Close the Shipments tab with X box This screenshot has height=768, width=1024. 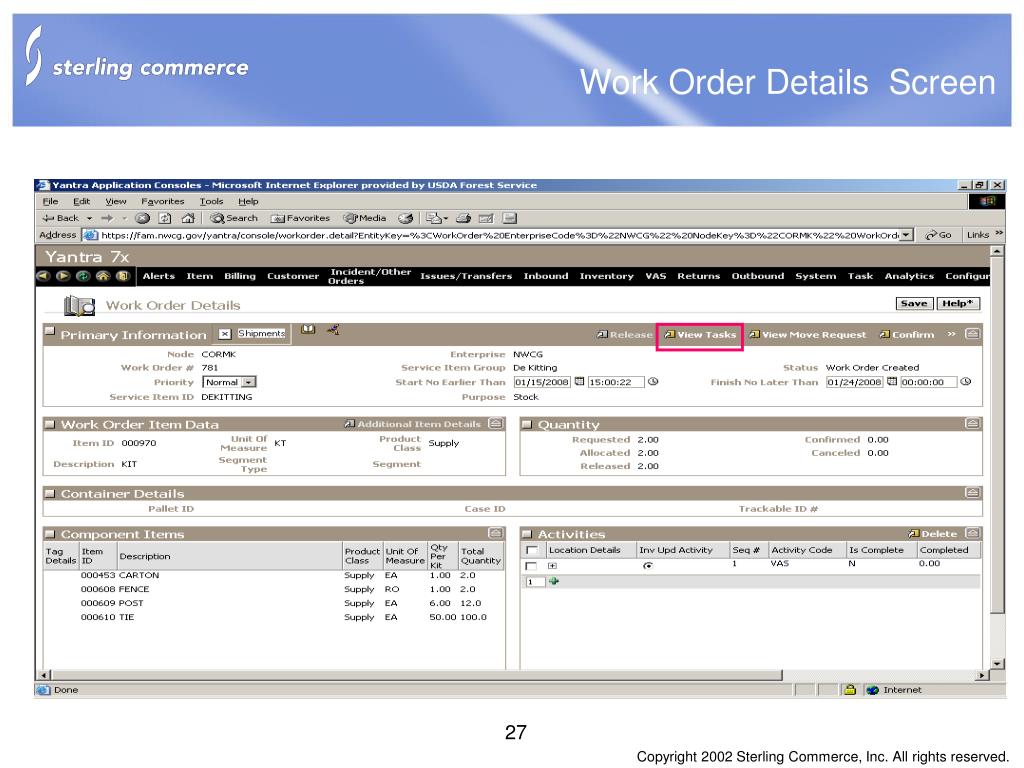(225, 334)
